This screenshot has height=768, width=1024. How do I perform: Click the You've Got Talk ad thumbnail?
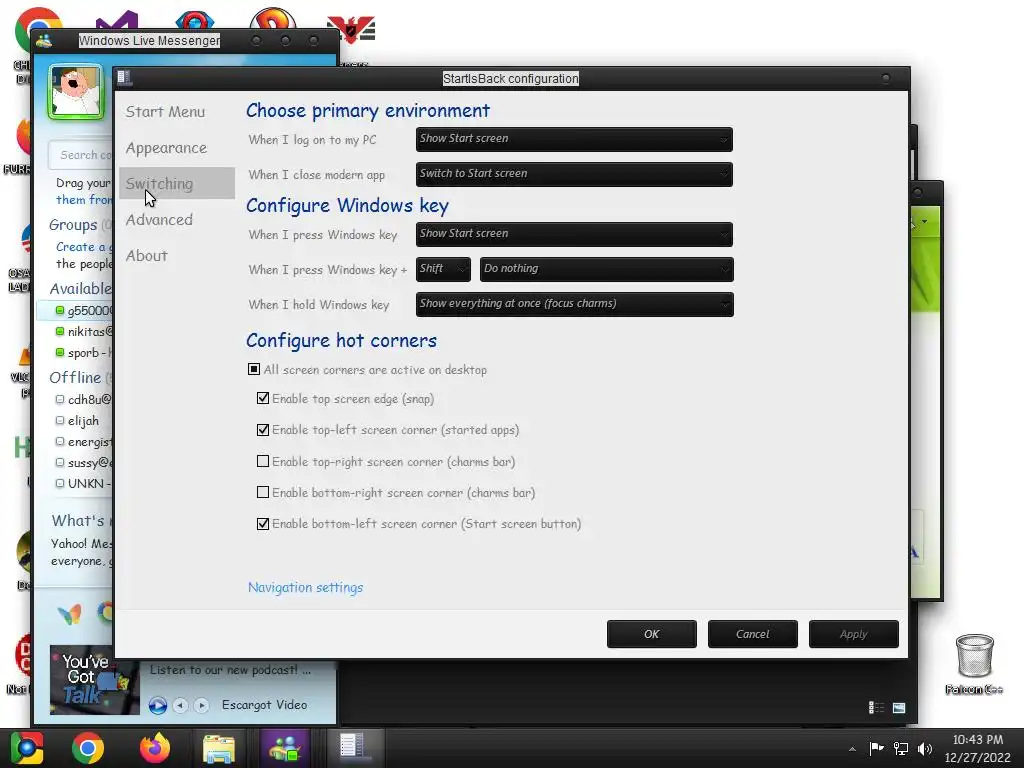95,680
